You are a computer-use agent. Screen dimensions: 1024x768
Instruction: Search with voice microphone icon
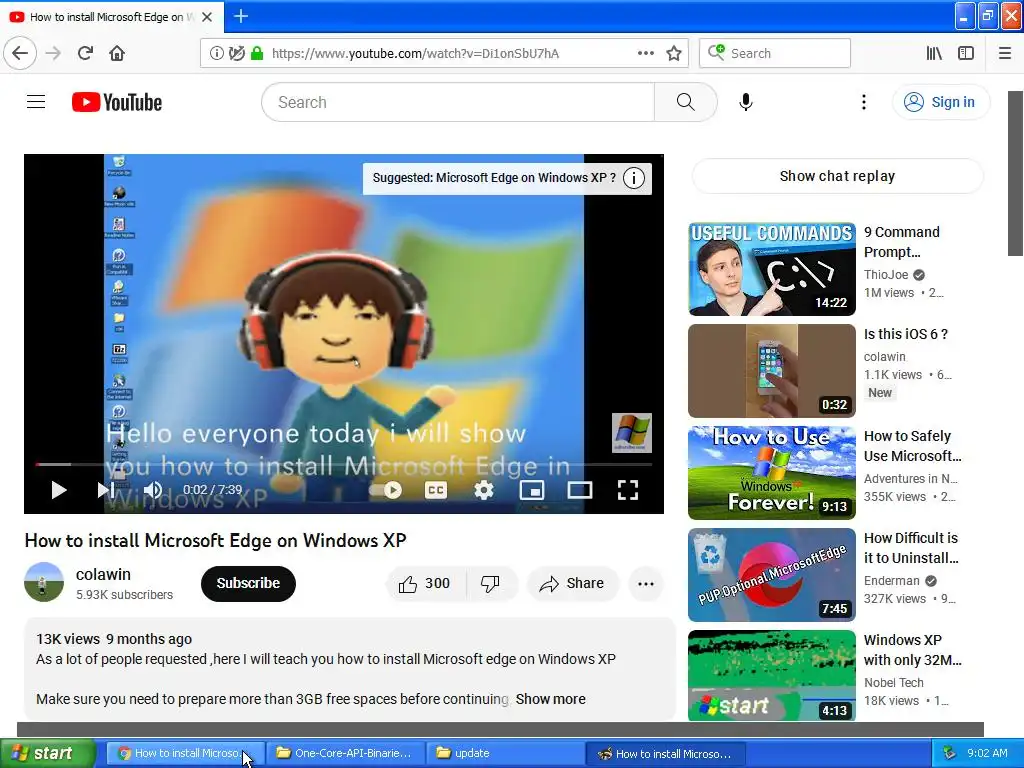[746, 102]
